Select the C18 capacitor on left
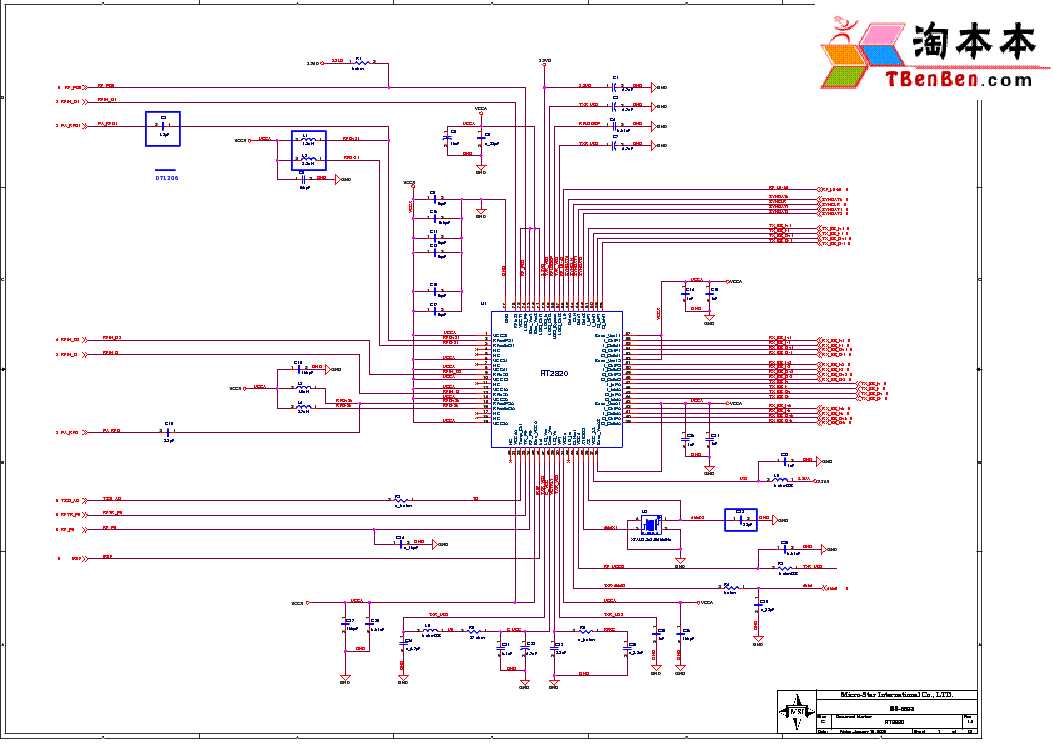The height and width of the screenshot is (744, 1053). 168,432
